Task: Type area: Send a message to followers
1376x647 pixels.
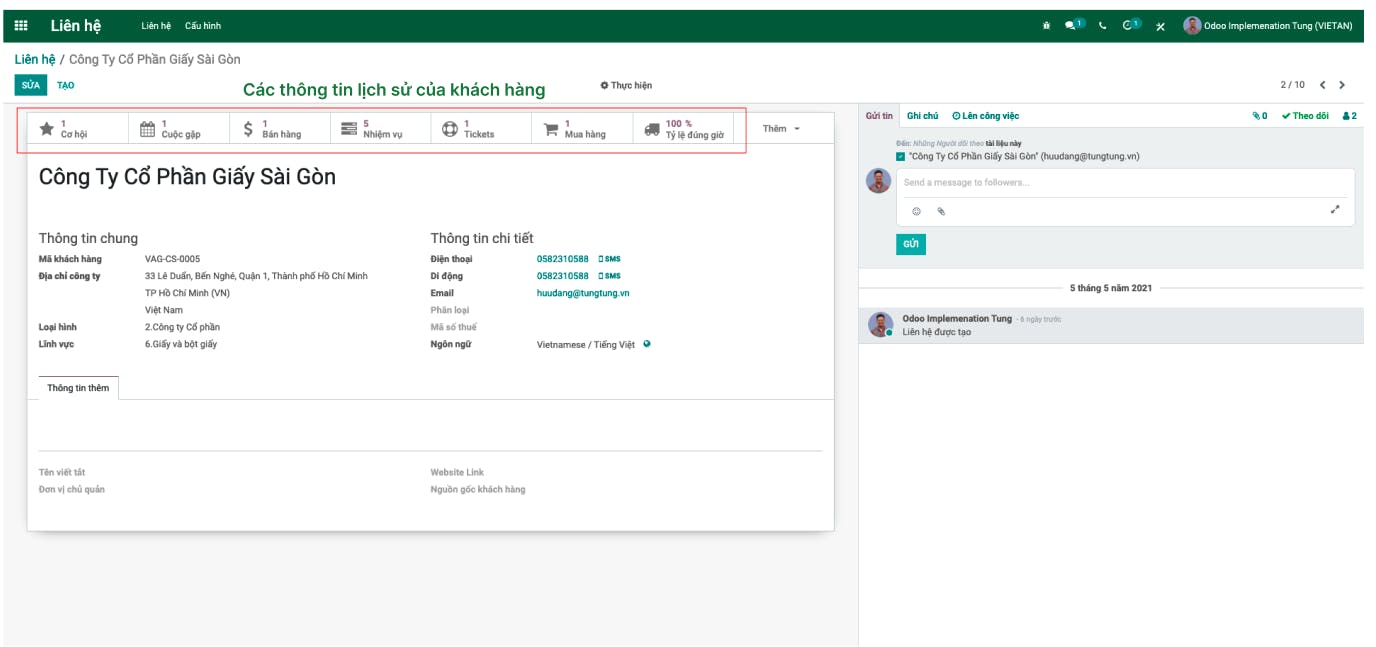Action: [x=1125, y=183]
